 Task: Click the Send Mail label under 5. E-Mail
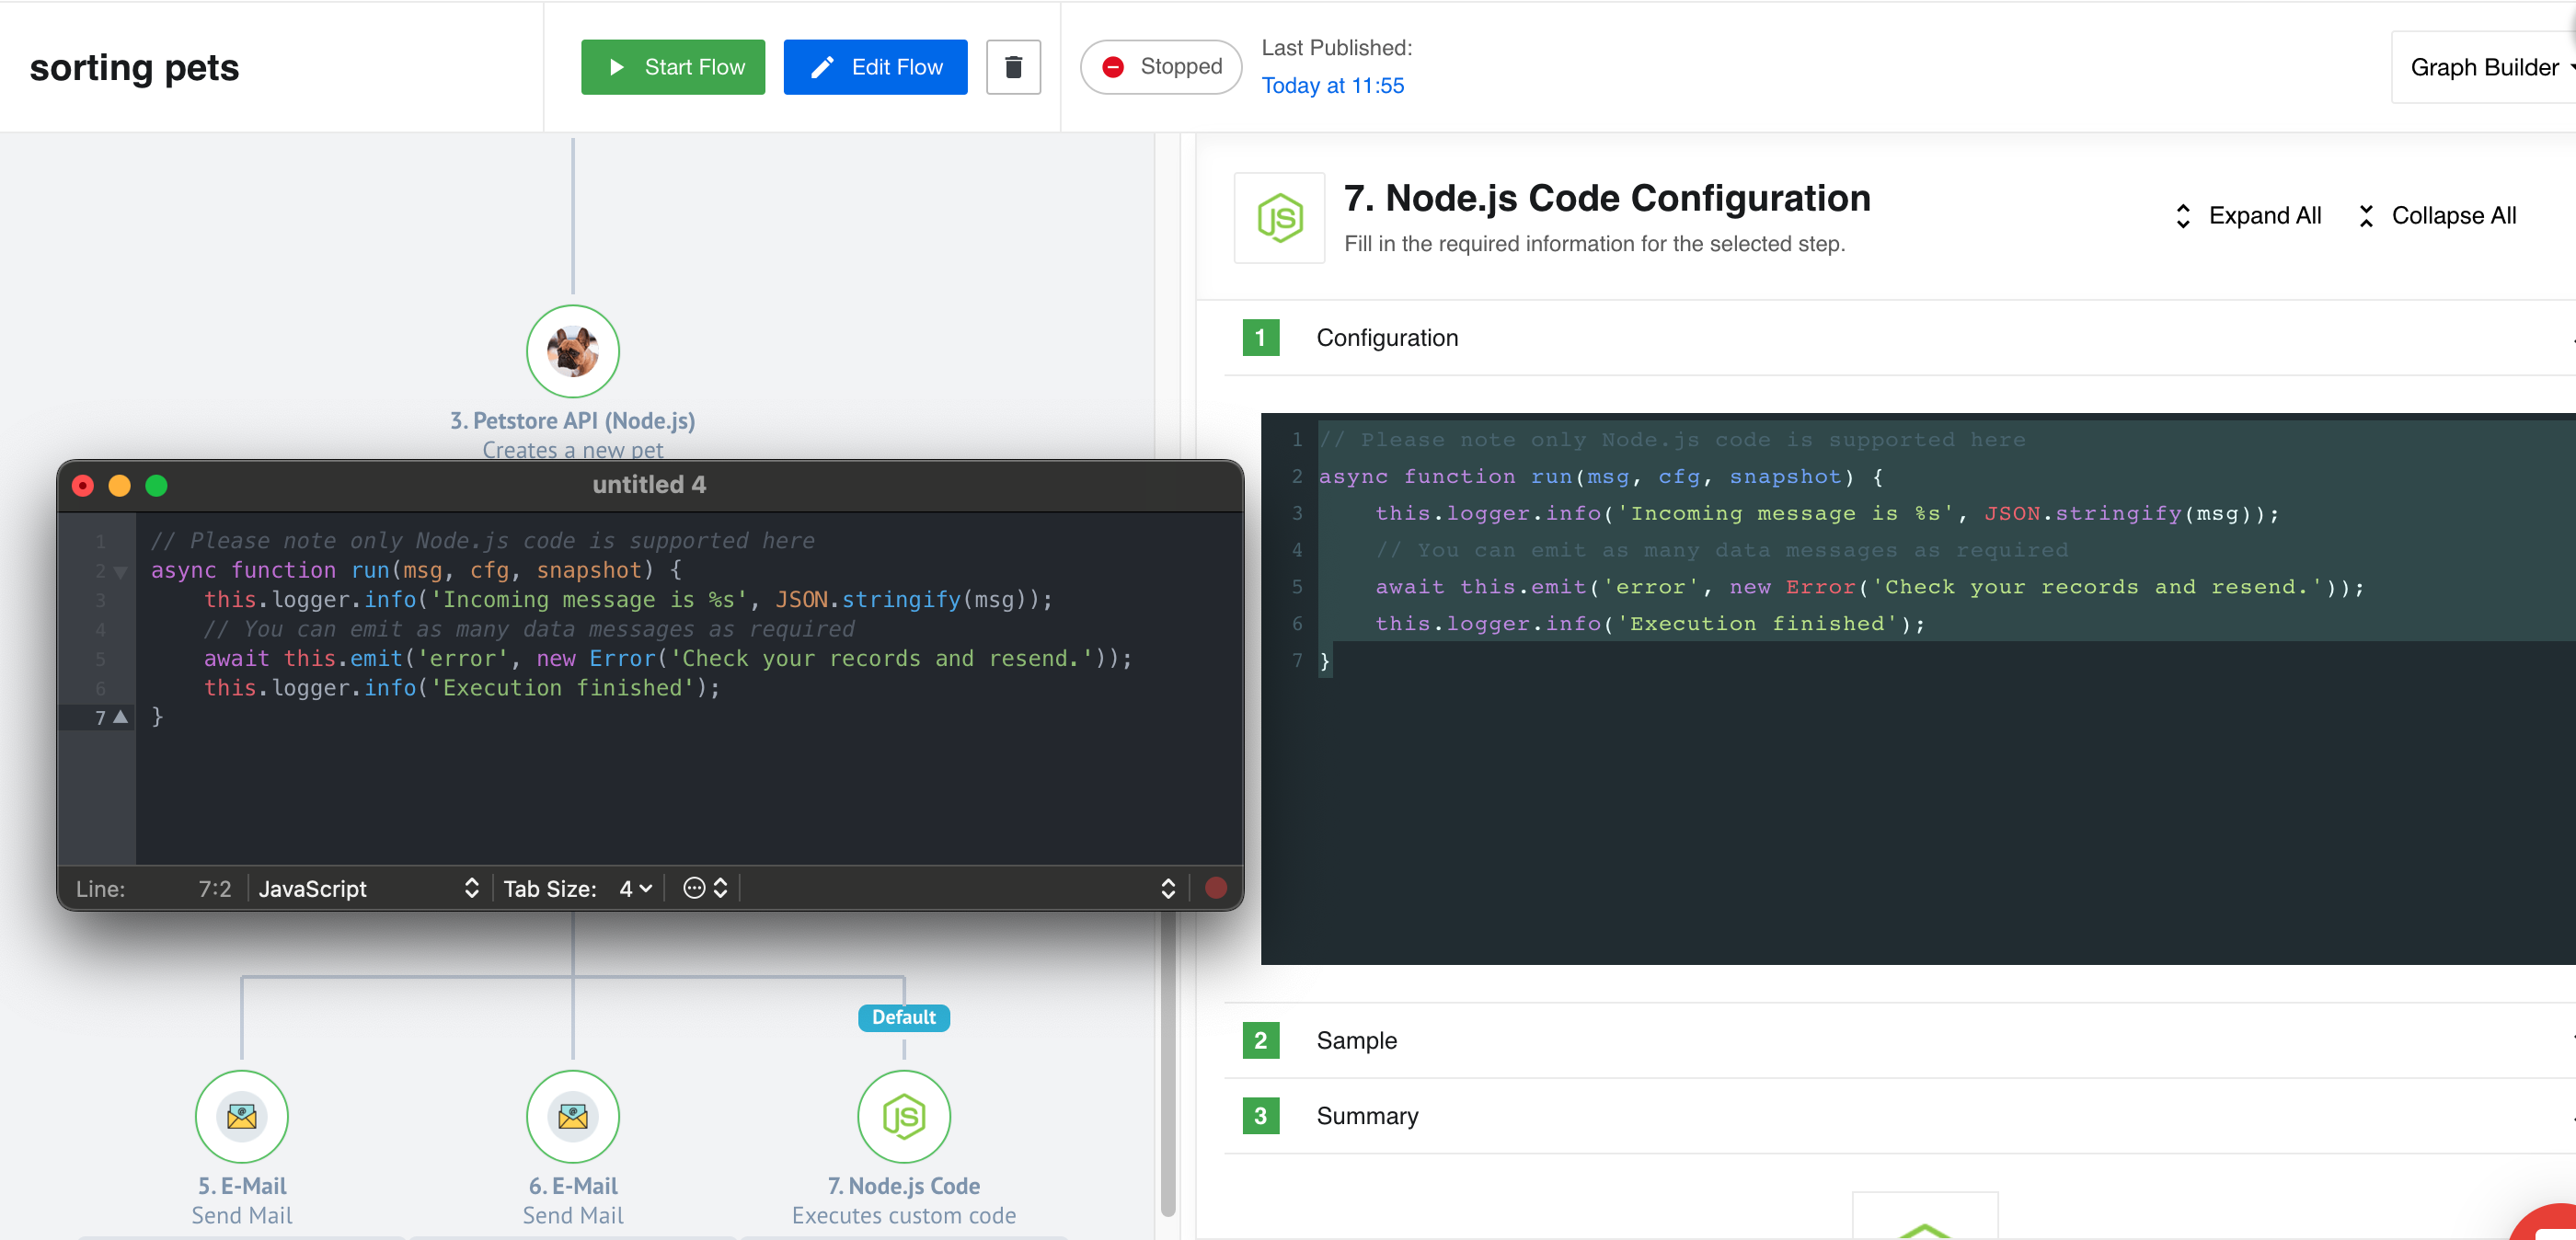tap(242, 1215)
